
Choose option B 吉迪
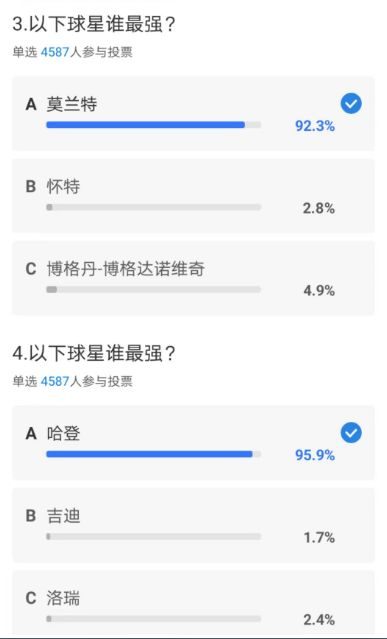pyautogui.click(x=193, y=525)
